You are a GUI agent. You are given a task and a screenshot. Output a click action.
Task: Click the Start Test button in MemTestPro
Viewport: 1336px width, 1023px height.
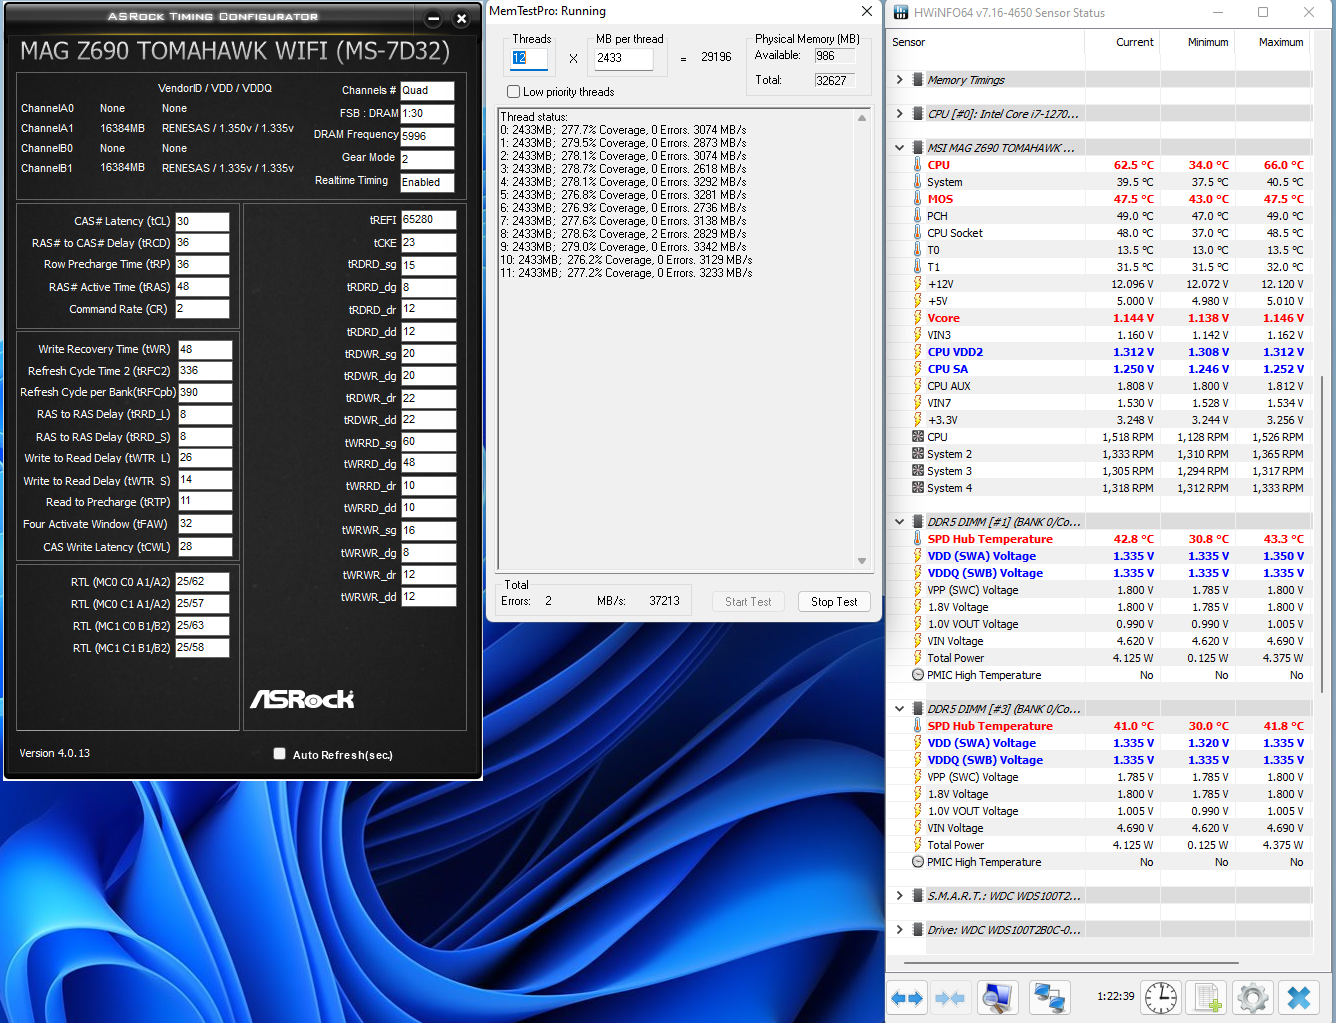point(748,602)
